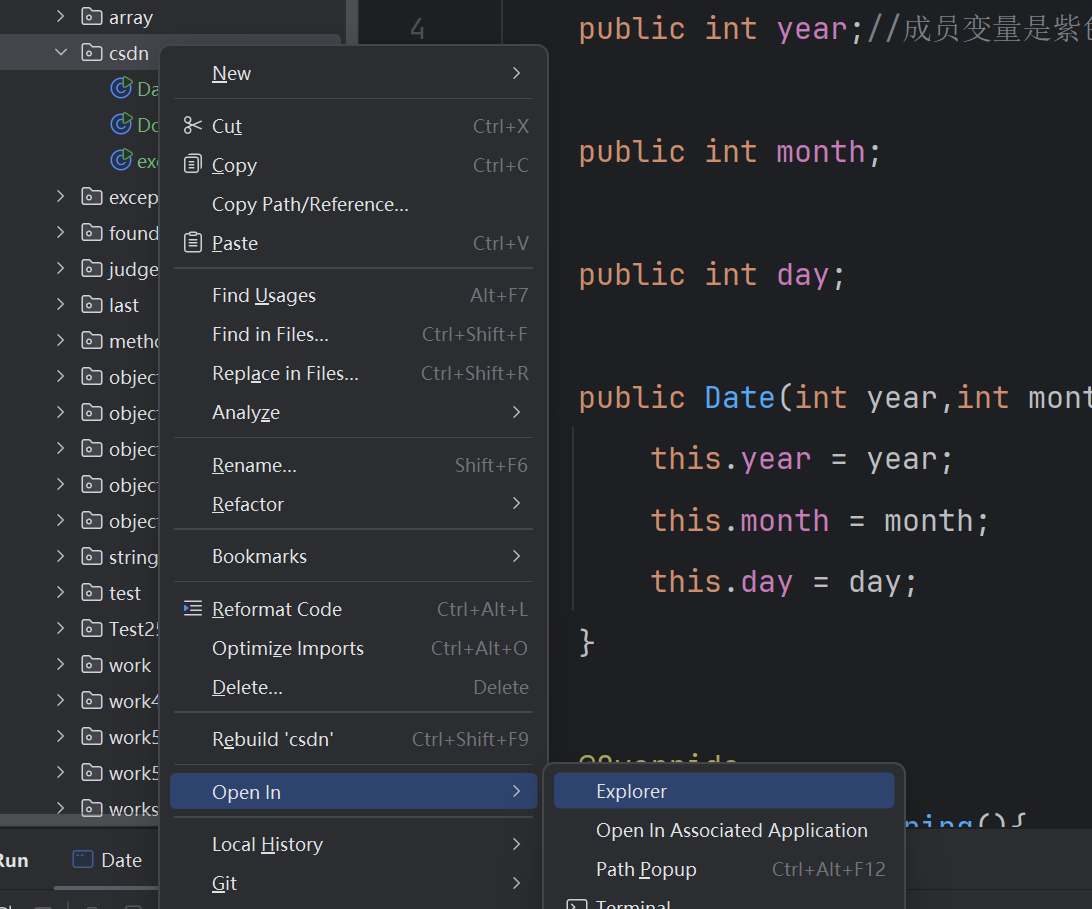The height and width of the screenshot is (909, 1092).
Task: Select Copy Path/Reference...
Action: [x=353, y=204]
